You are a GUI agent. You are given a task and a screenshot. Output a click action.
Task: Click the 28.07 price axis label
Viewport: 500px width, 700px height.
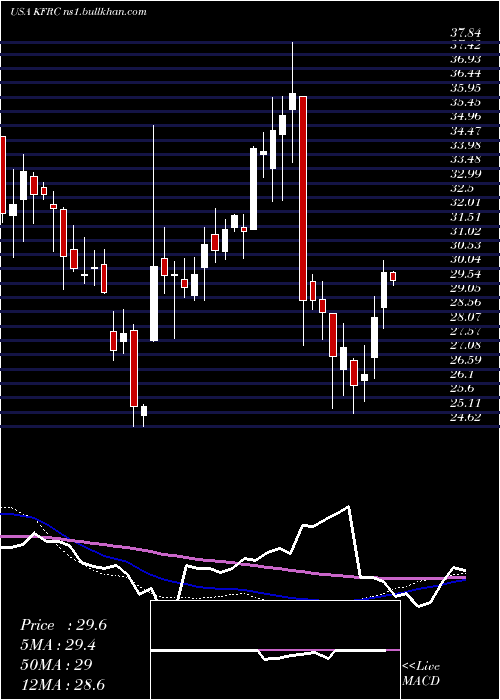pyautogui.click(x=465, y=317)
